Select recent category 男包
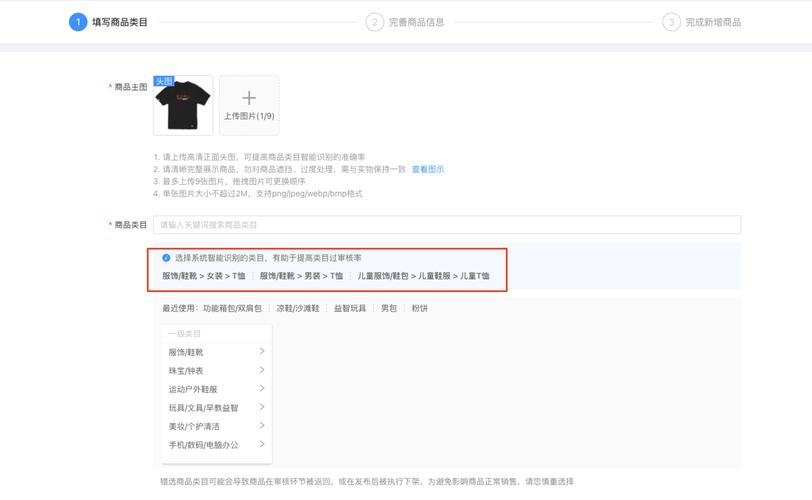The width and height of the screenshot is (812, 500). 389,308
